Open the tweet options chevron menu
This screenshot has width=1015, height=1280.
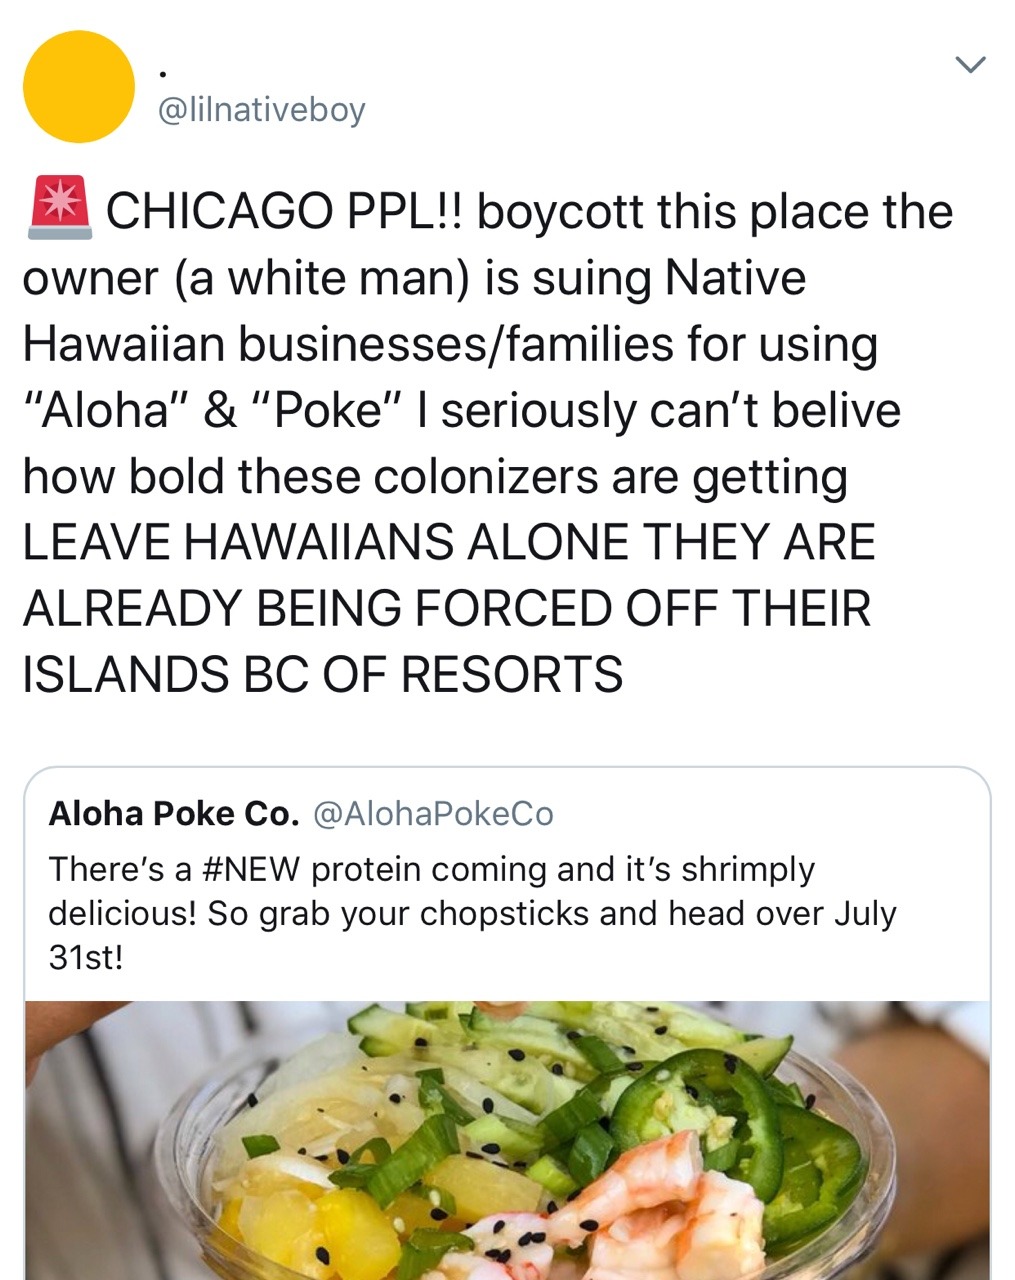tap(970, 65)
